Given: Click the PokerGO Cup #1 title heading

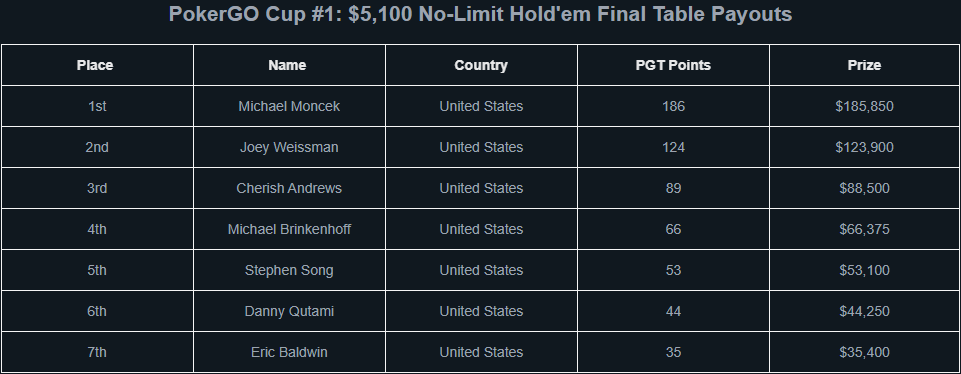Looking at the screenshot, I should pos(480,14).
